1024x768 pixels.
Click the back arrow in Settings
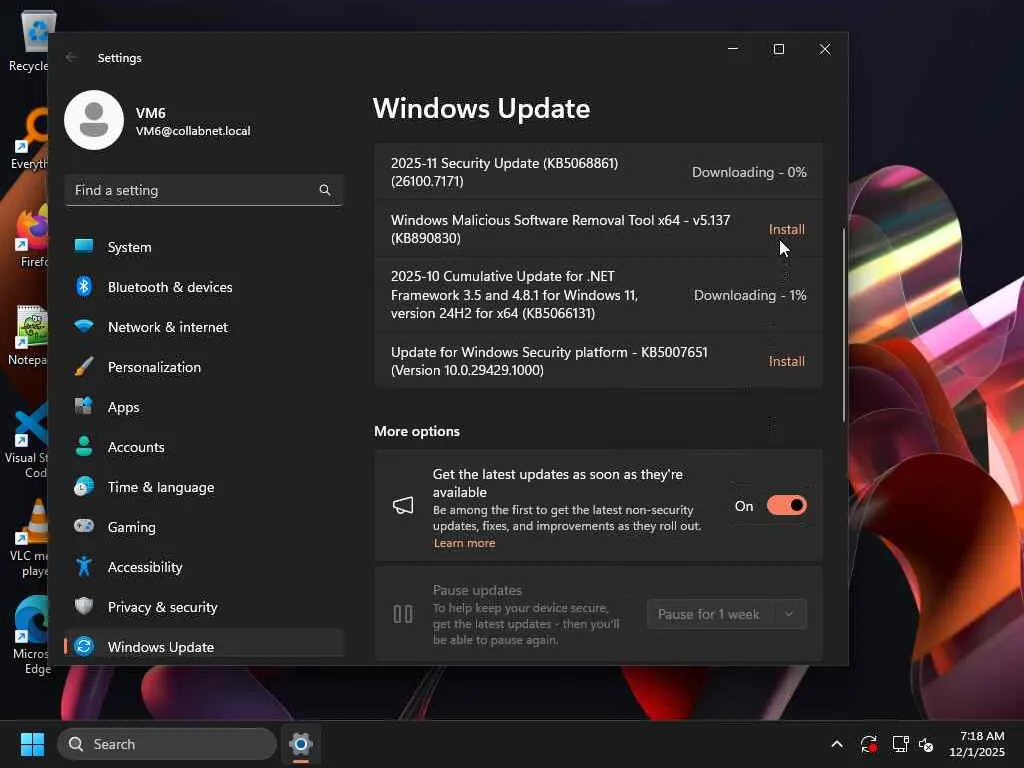click(71, 57)
